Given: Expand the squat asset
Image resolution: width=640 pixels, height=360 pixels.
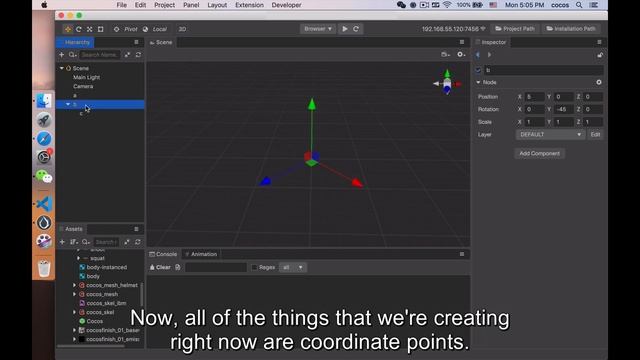Looking at the screenshot, I should [78, 258].
